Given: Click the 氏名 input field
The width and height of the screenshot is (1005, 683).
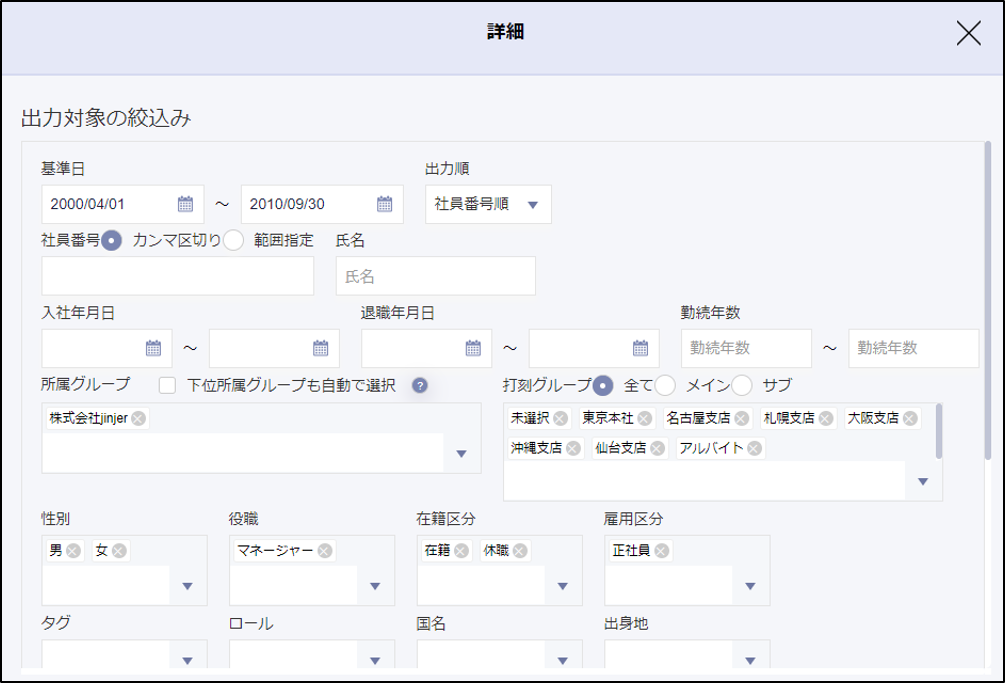Looking at the screenshot, I should coord(435,276).
